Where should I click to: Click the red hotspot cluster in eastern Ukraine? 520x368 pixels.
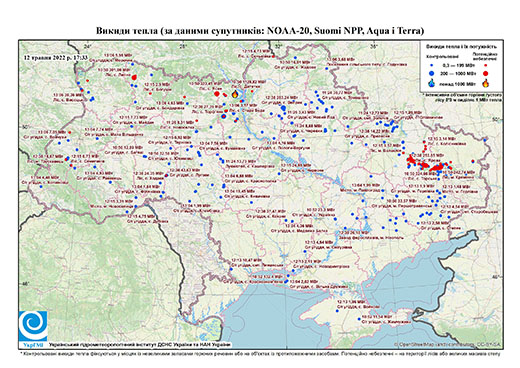coord(428,163)
